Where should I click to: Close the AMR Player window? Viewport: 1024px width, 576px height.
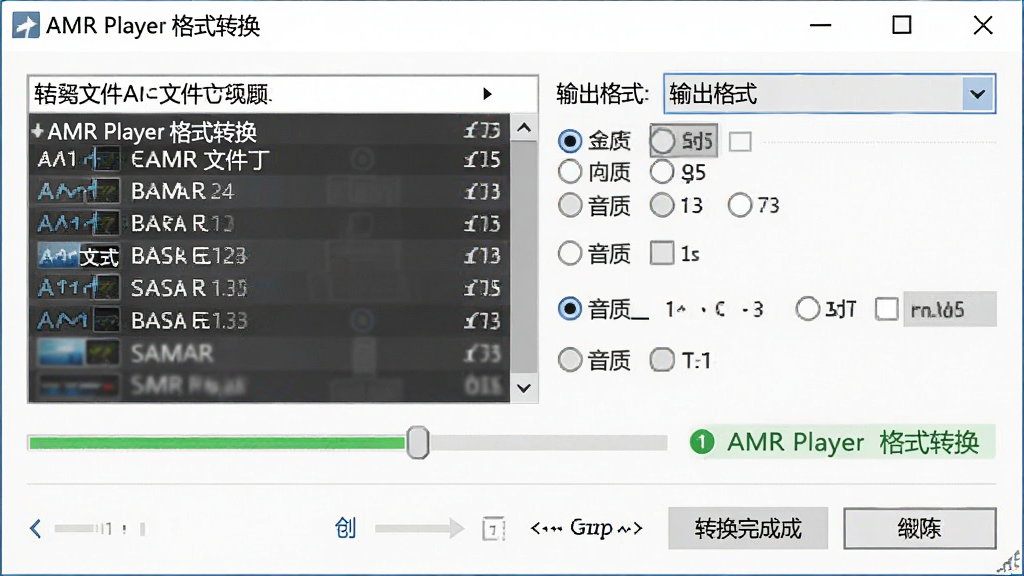(983, 25)
